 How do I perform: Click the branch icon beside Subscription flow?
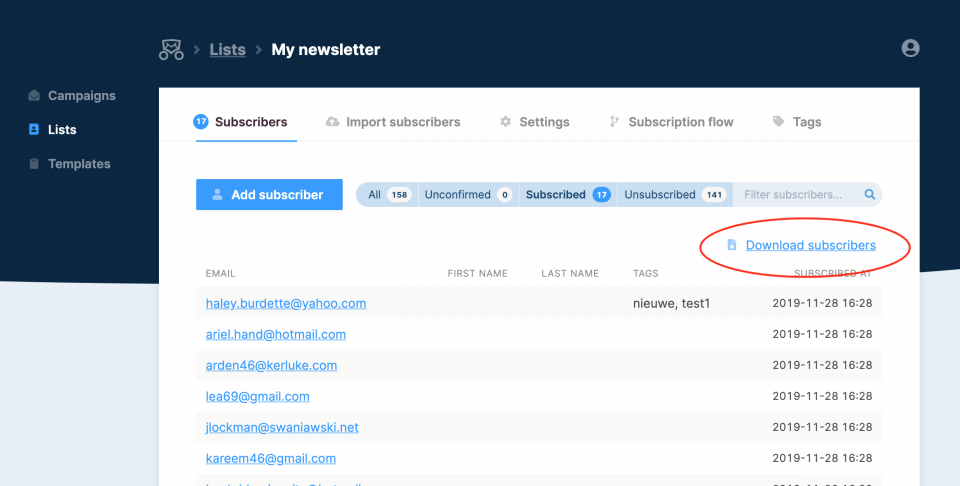tap(614, 122)
